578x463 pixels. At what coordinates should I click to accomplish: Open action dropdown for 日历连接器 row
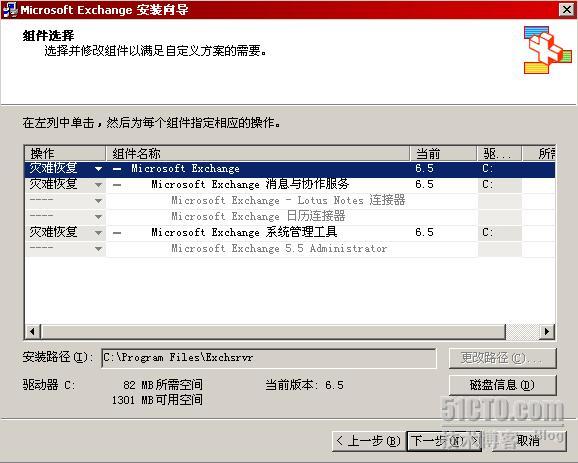[x=98, y=217]
